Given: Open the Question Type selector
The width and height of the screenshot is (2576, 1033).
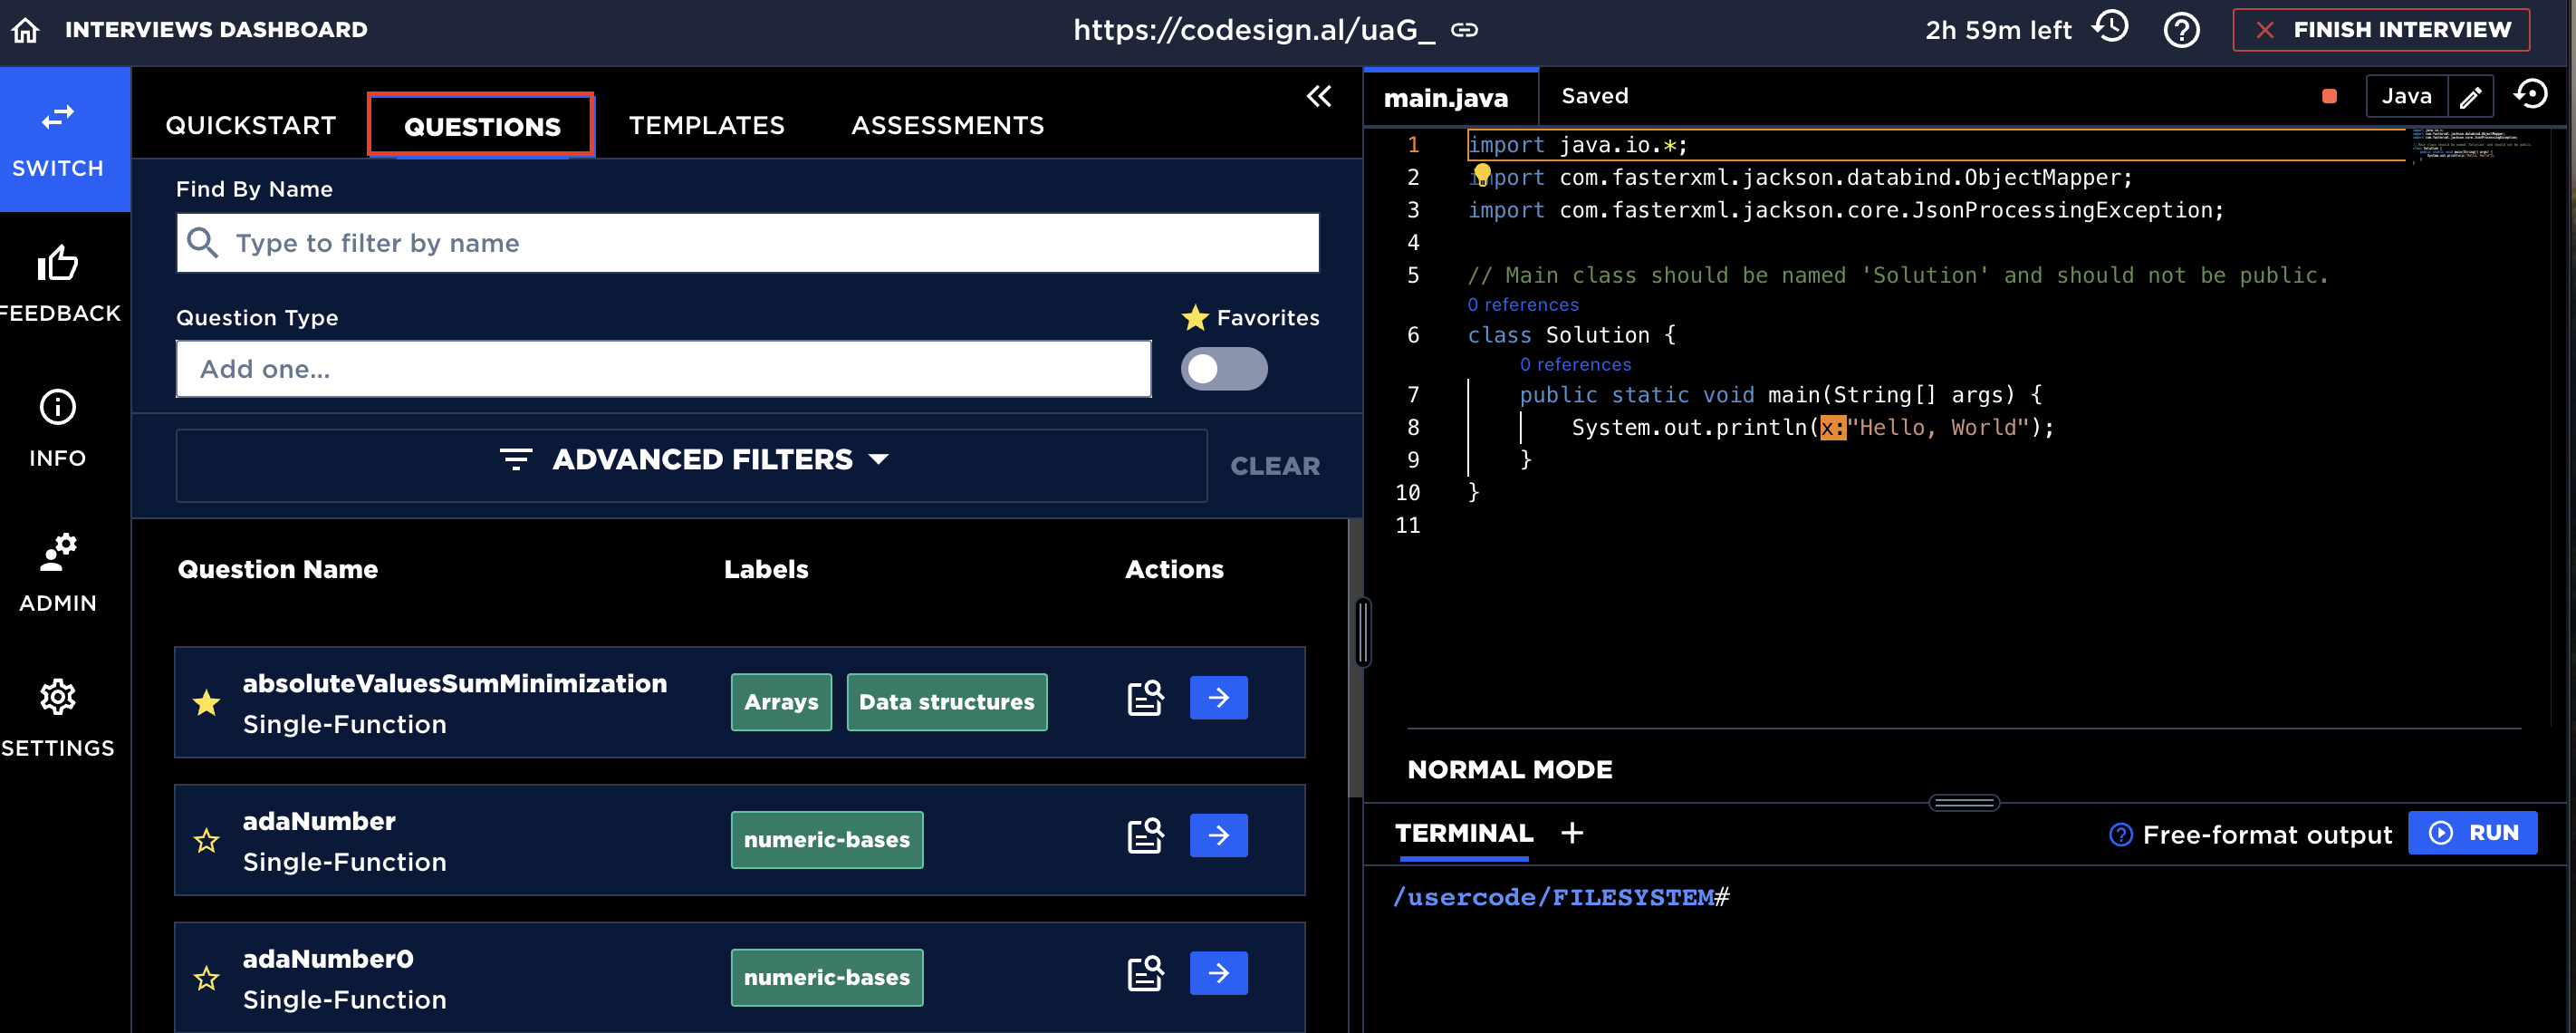Looking at the screenshot, I should click(664, 369).
